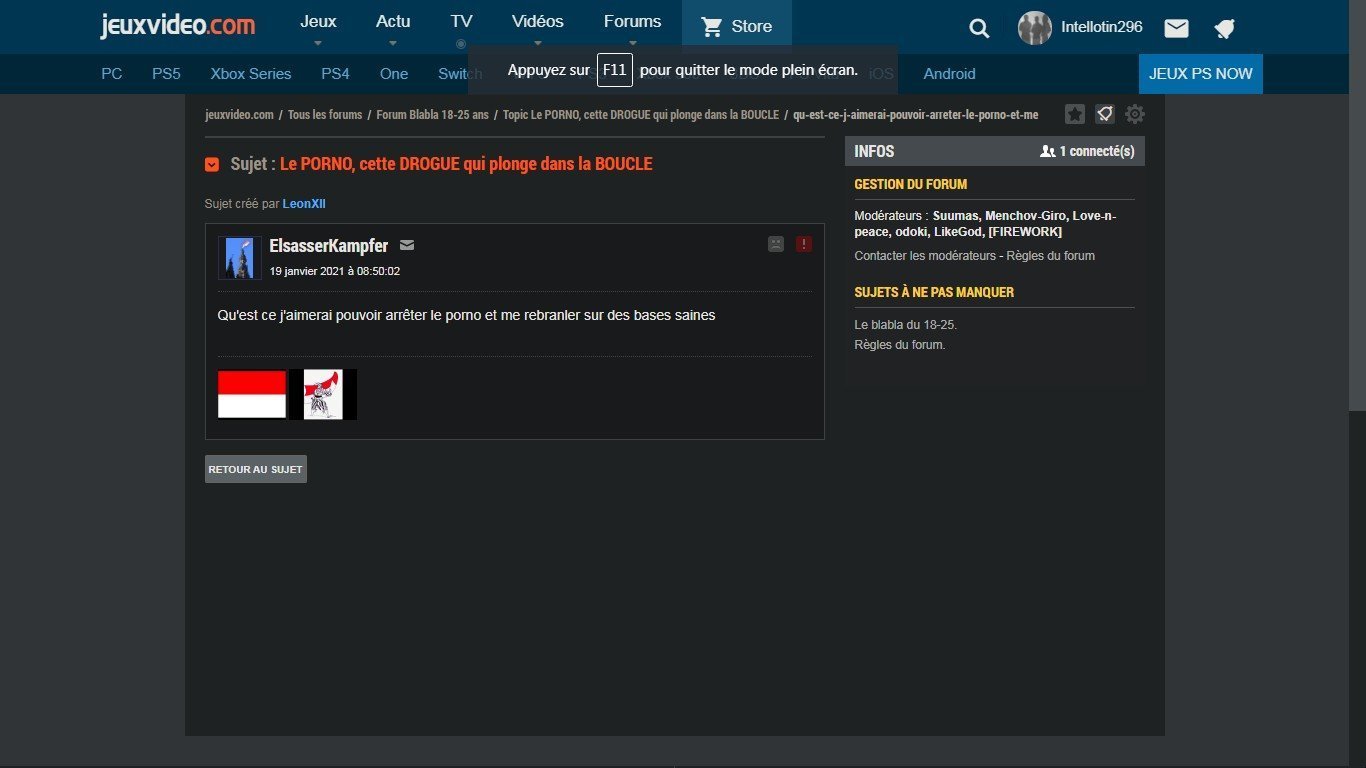Click the post date 19 janvier 2021
Screen dimensions: 1366x768
335,271
